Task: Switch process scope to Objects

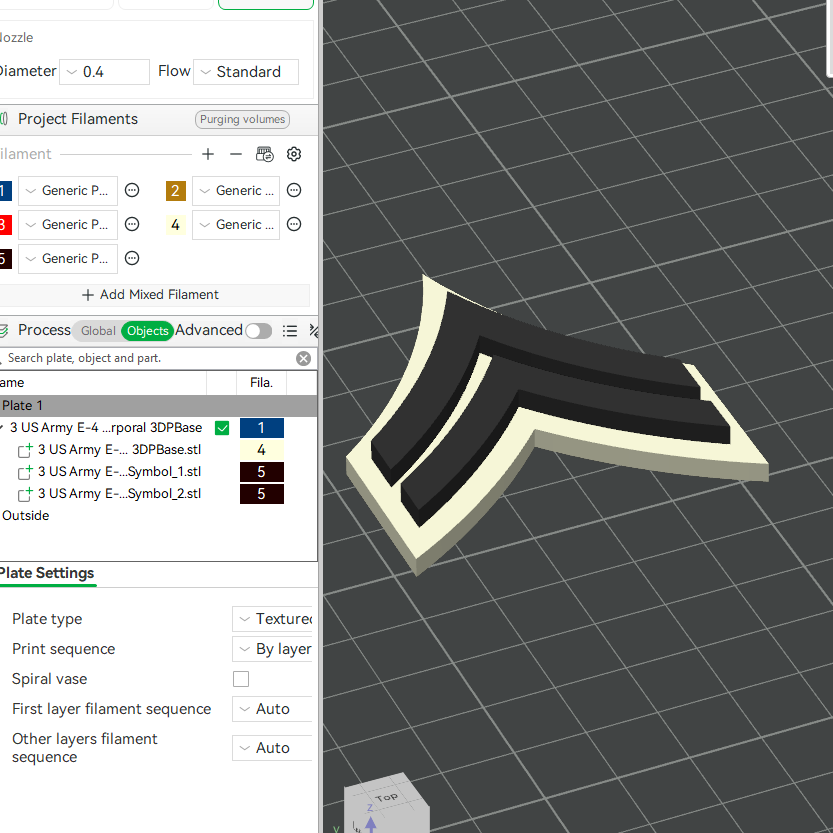Action: [x=147, y=331]
